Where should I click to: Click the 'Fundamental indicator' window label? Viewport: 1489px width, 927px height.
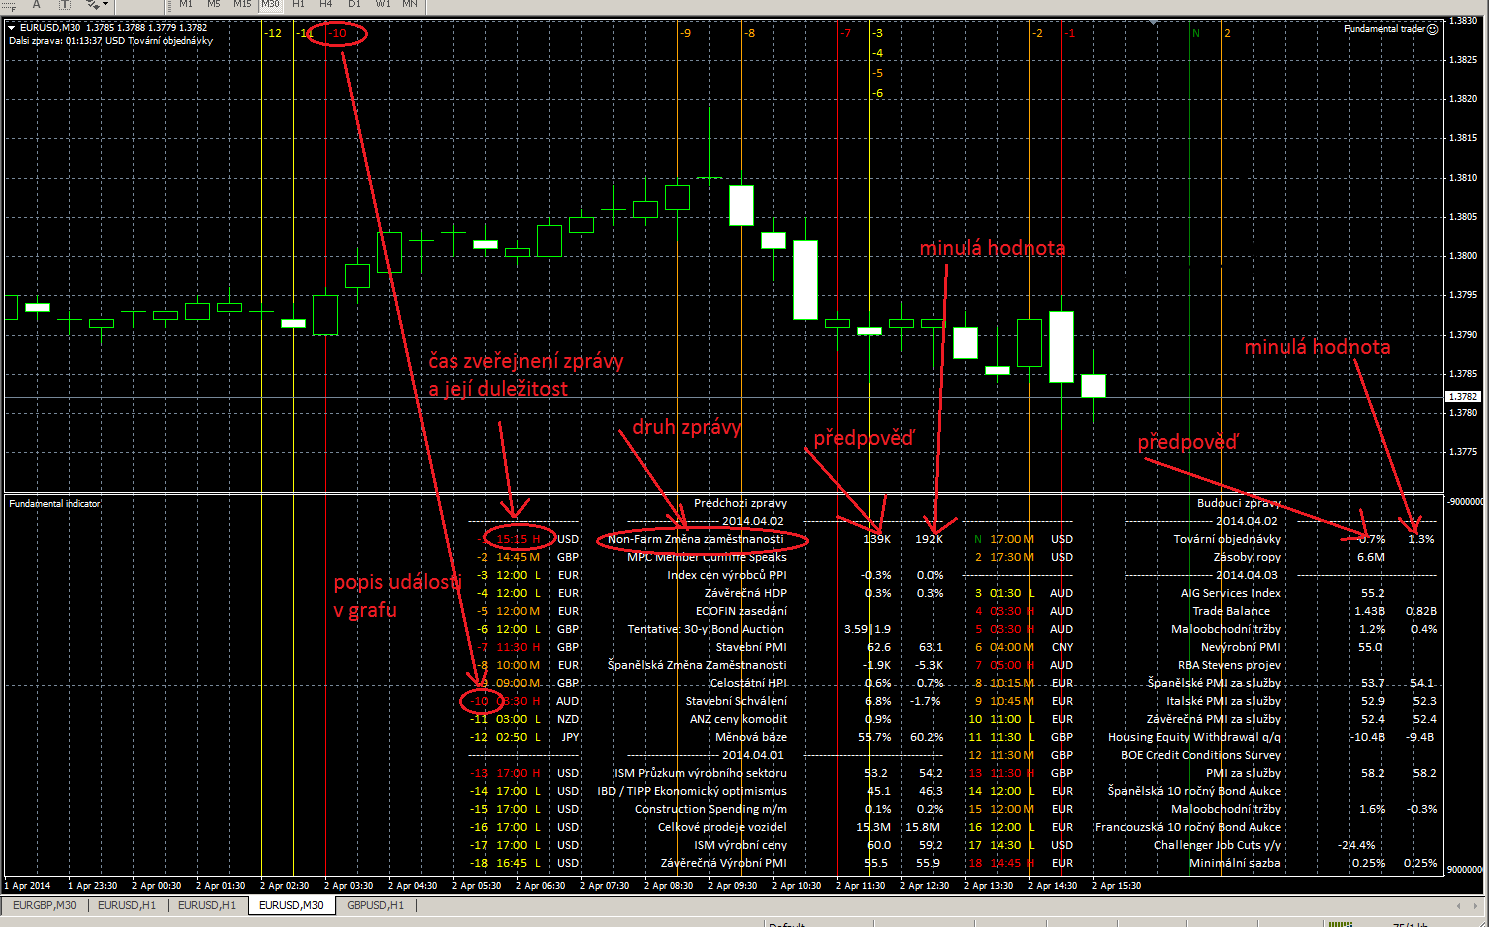(x=55, y=504)
